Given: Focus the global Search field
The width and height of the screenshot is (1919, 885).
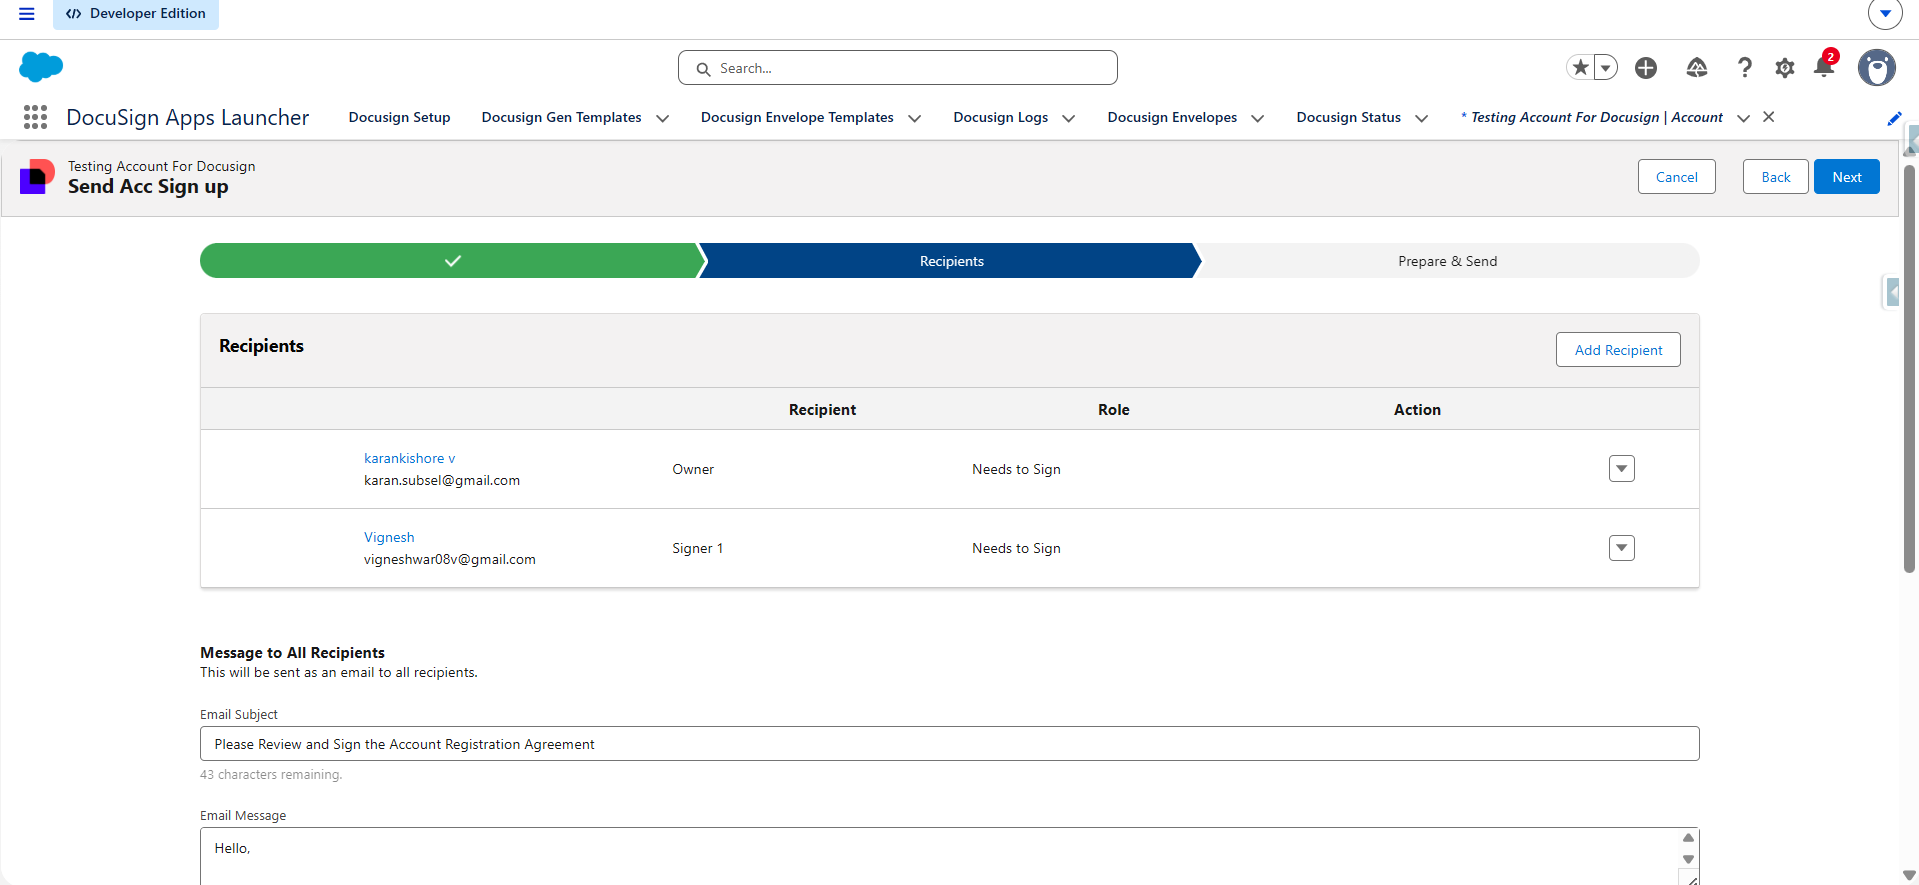Looking at the screenshot, I should click(898, 68).
